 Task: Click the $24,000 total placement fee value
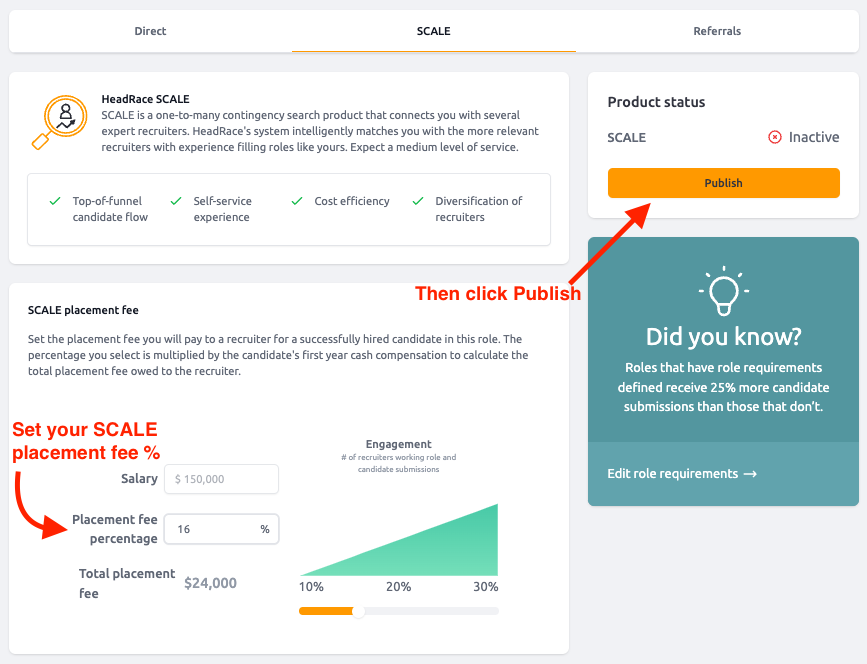coord(210,583)
